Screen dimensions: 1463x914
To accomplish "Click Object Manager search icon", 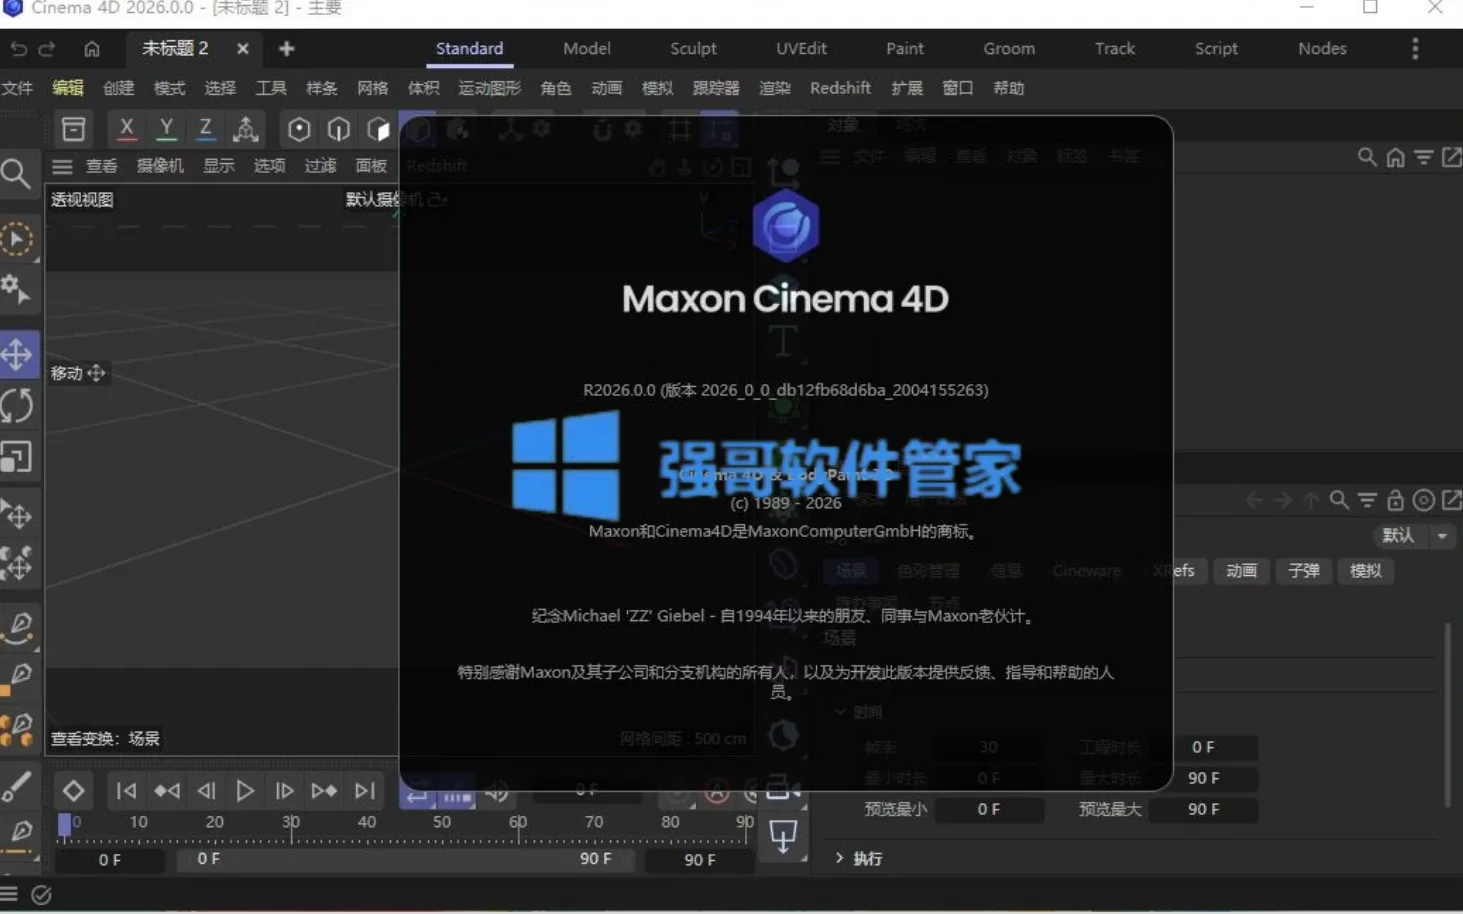I will [1367, 157].
